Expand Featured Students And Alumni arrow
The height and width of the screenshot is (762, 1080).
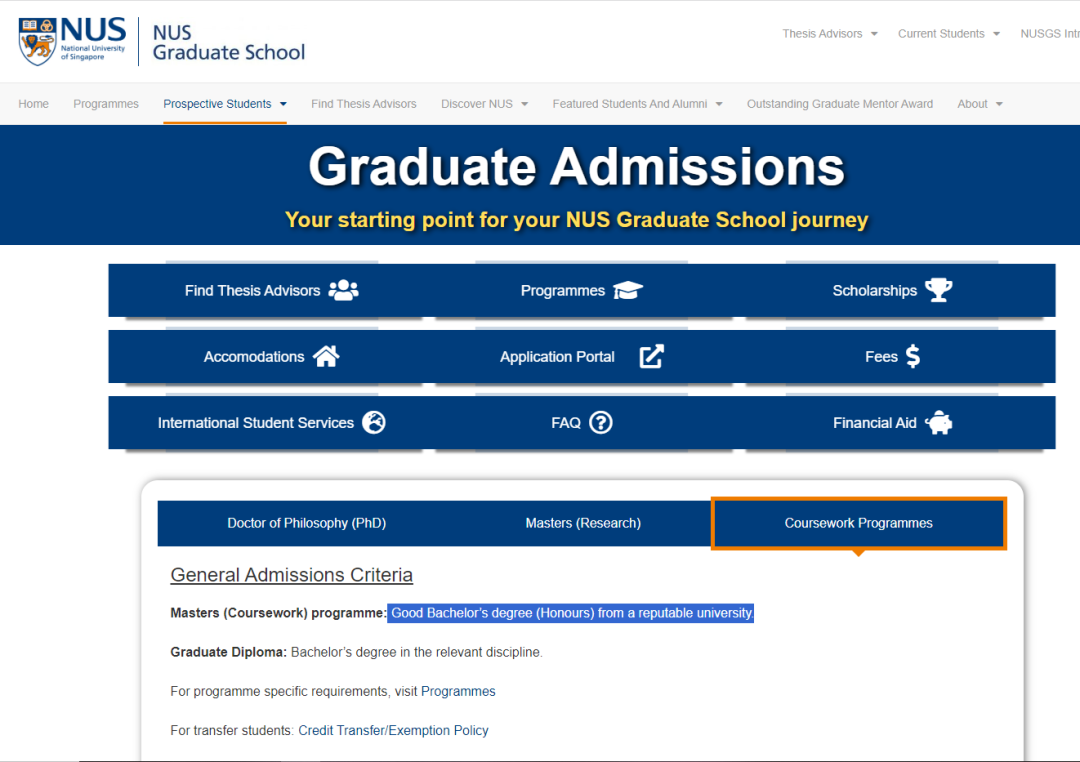[718, 104]
